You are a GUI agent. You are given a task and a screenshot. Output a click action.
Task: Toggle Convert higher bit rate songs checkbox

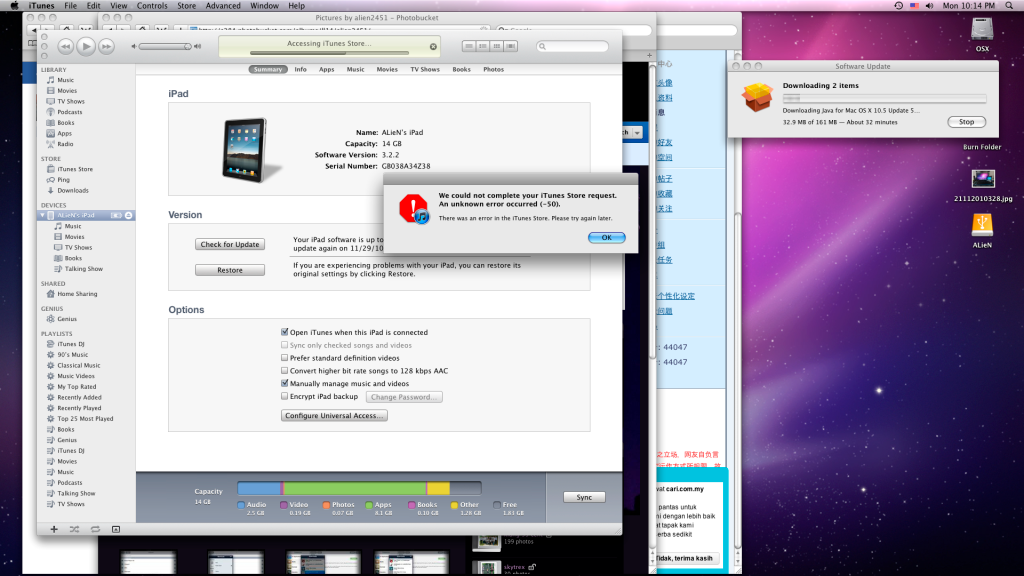(285, 371)
